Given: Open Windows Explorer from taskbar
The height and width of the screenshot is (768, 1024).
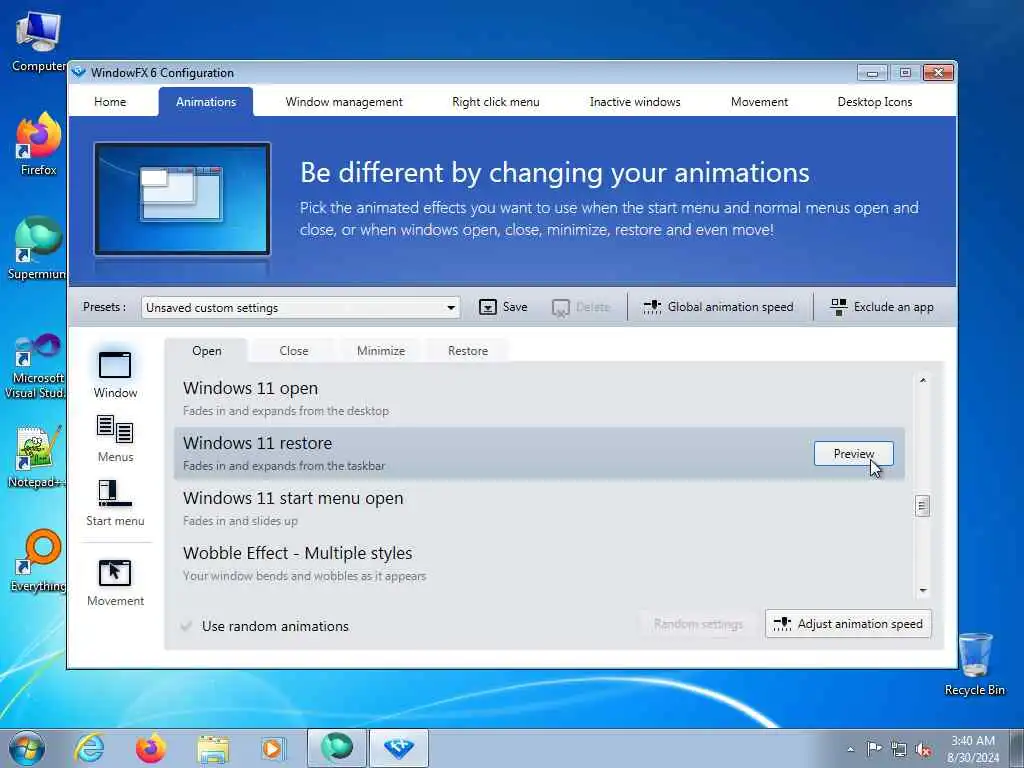Looking at the screenshot, I should pyautogui.click(x=213, y=749).
